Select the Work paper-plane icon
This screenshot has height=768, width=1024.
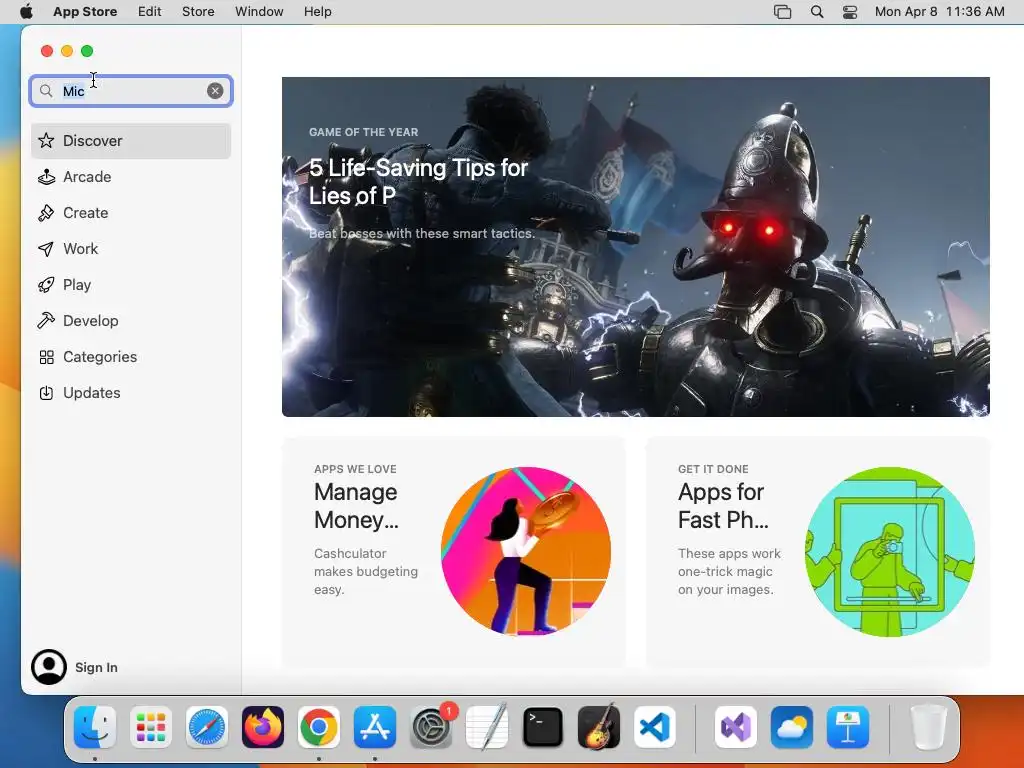46,249
